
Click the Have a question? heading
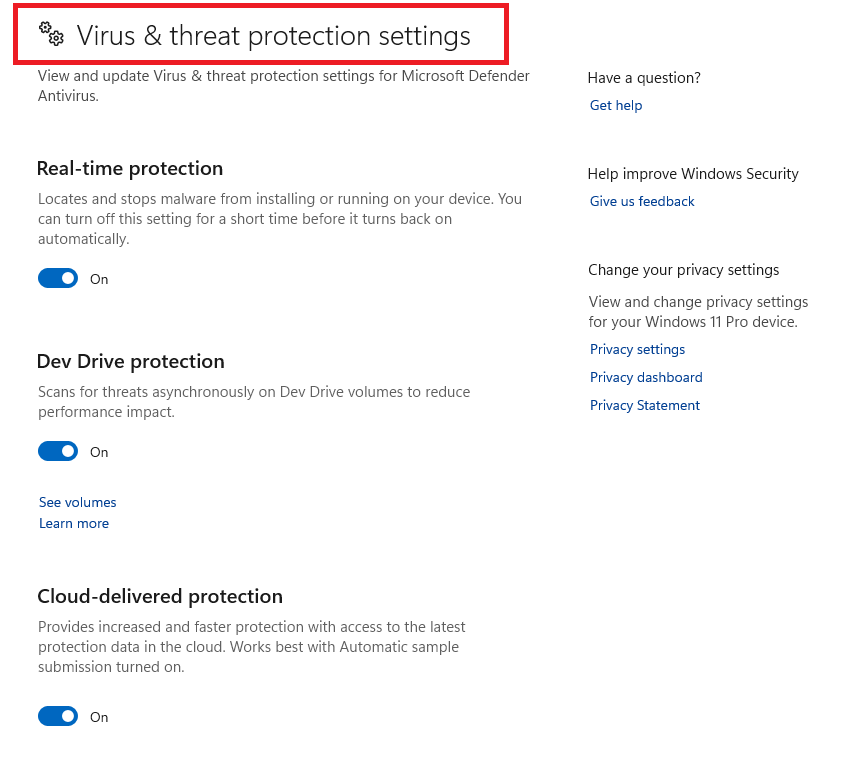(644, 78)
